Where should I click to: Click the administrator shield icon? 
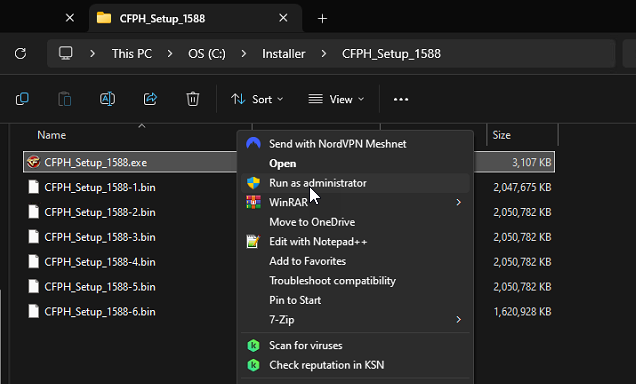(254, 183)
